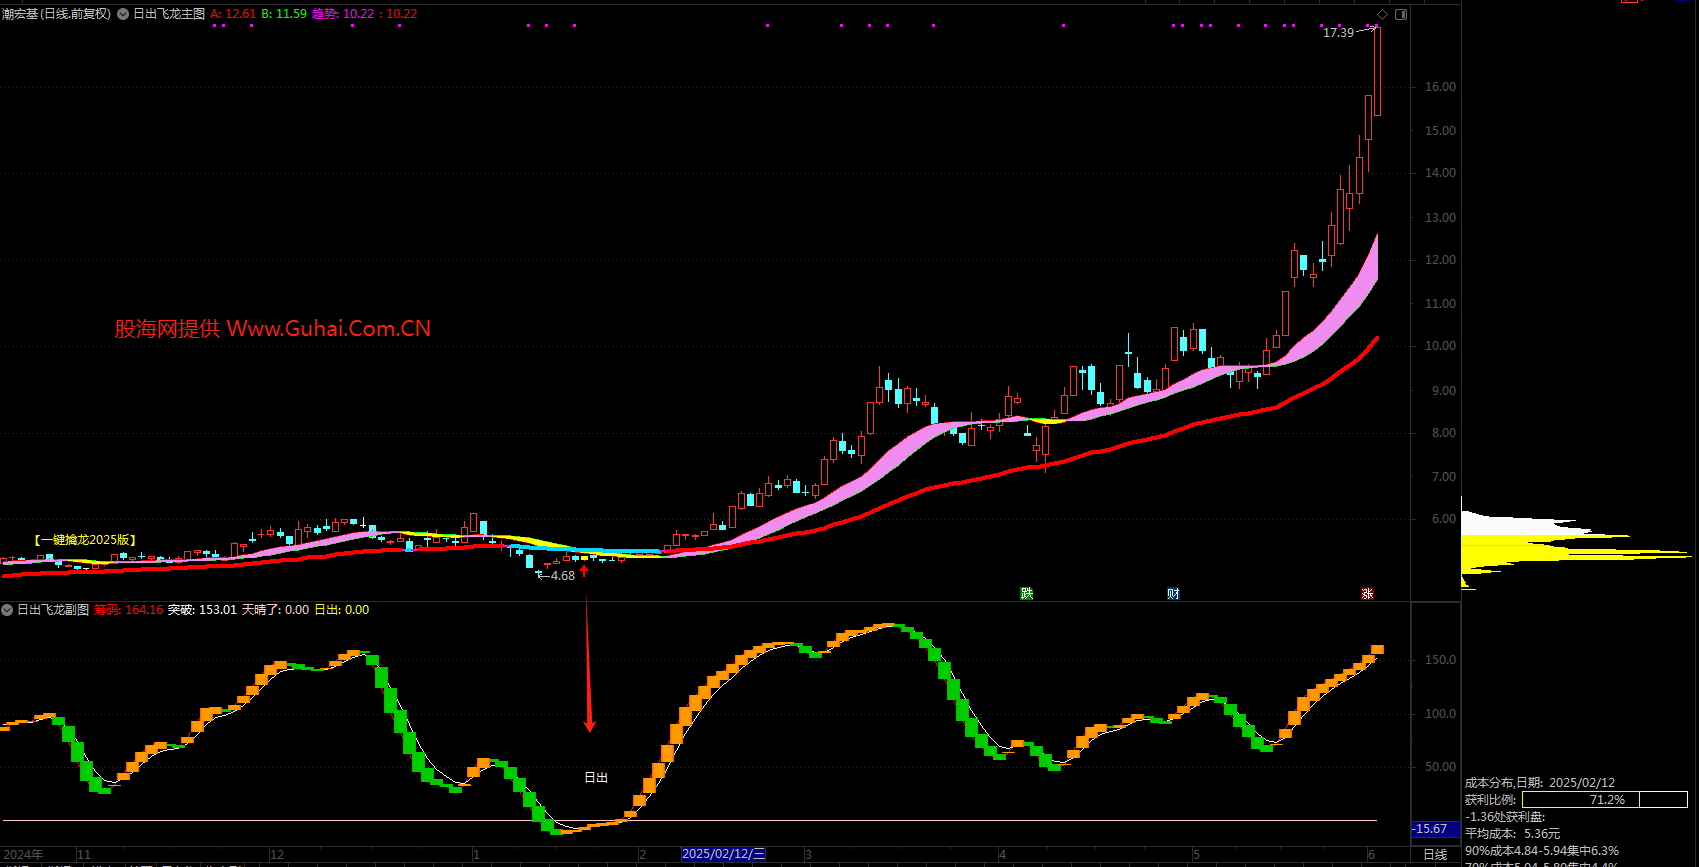Viewport: 1699px width, 867px height.
Task: Click the A: 12.61 indicator value
Action: coord(233,14)
